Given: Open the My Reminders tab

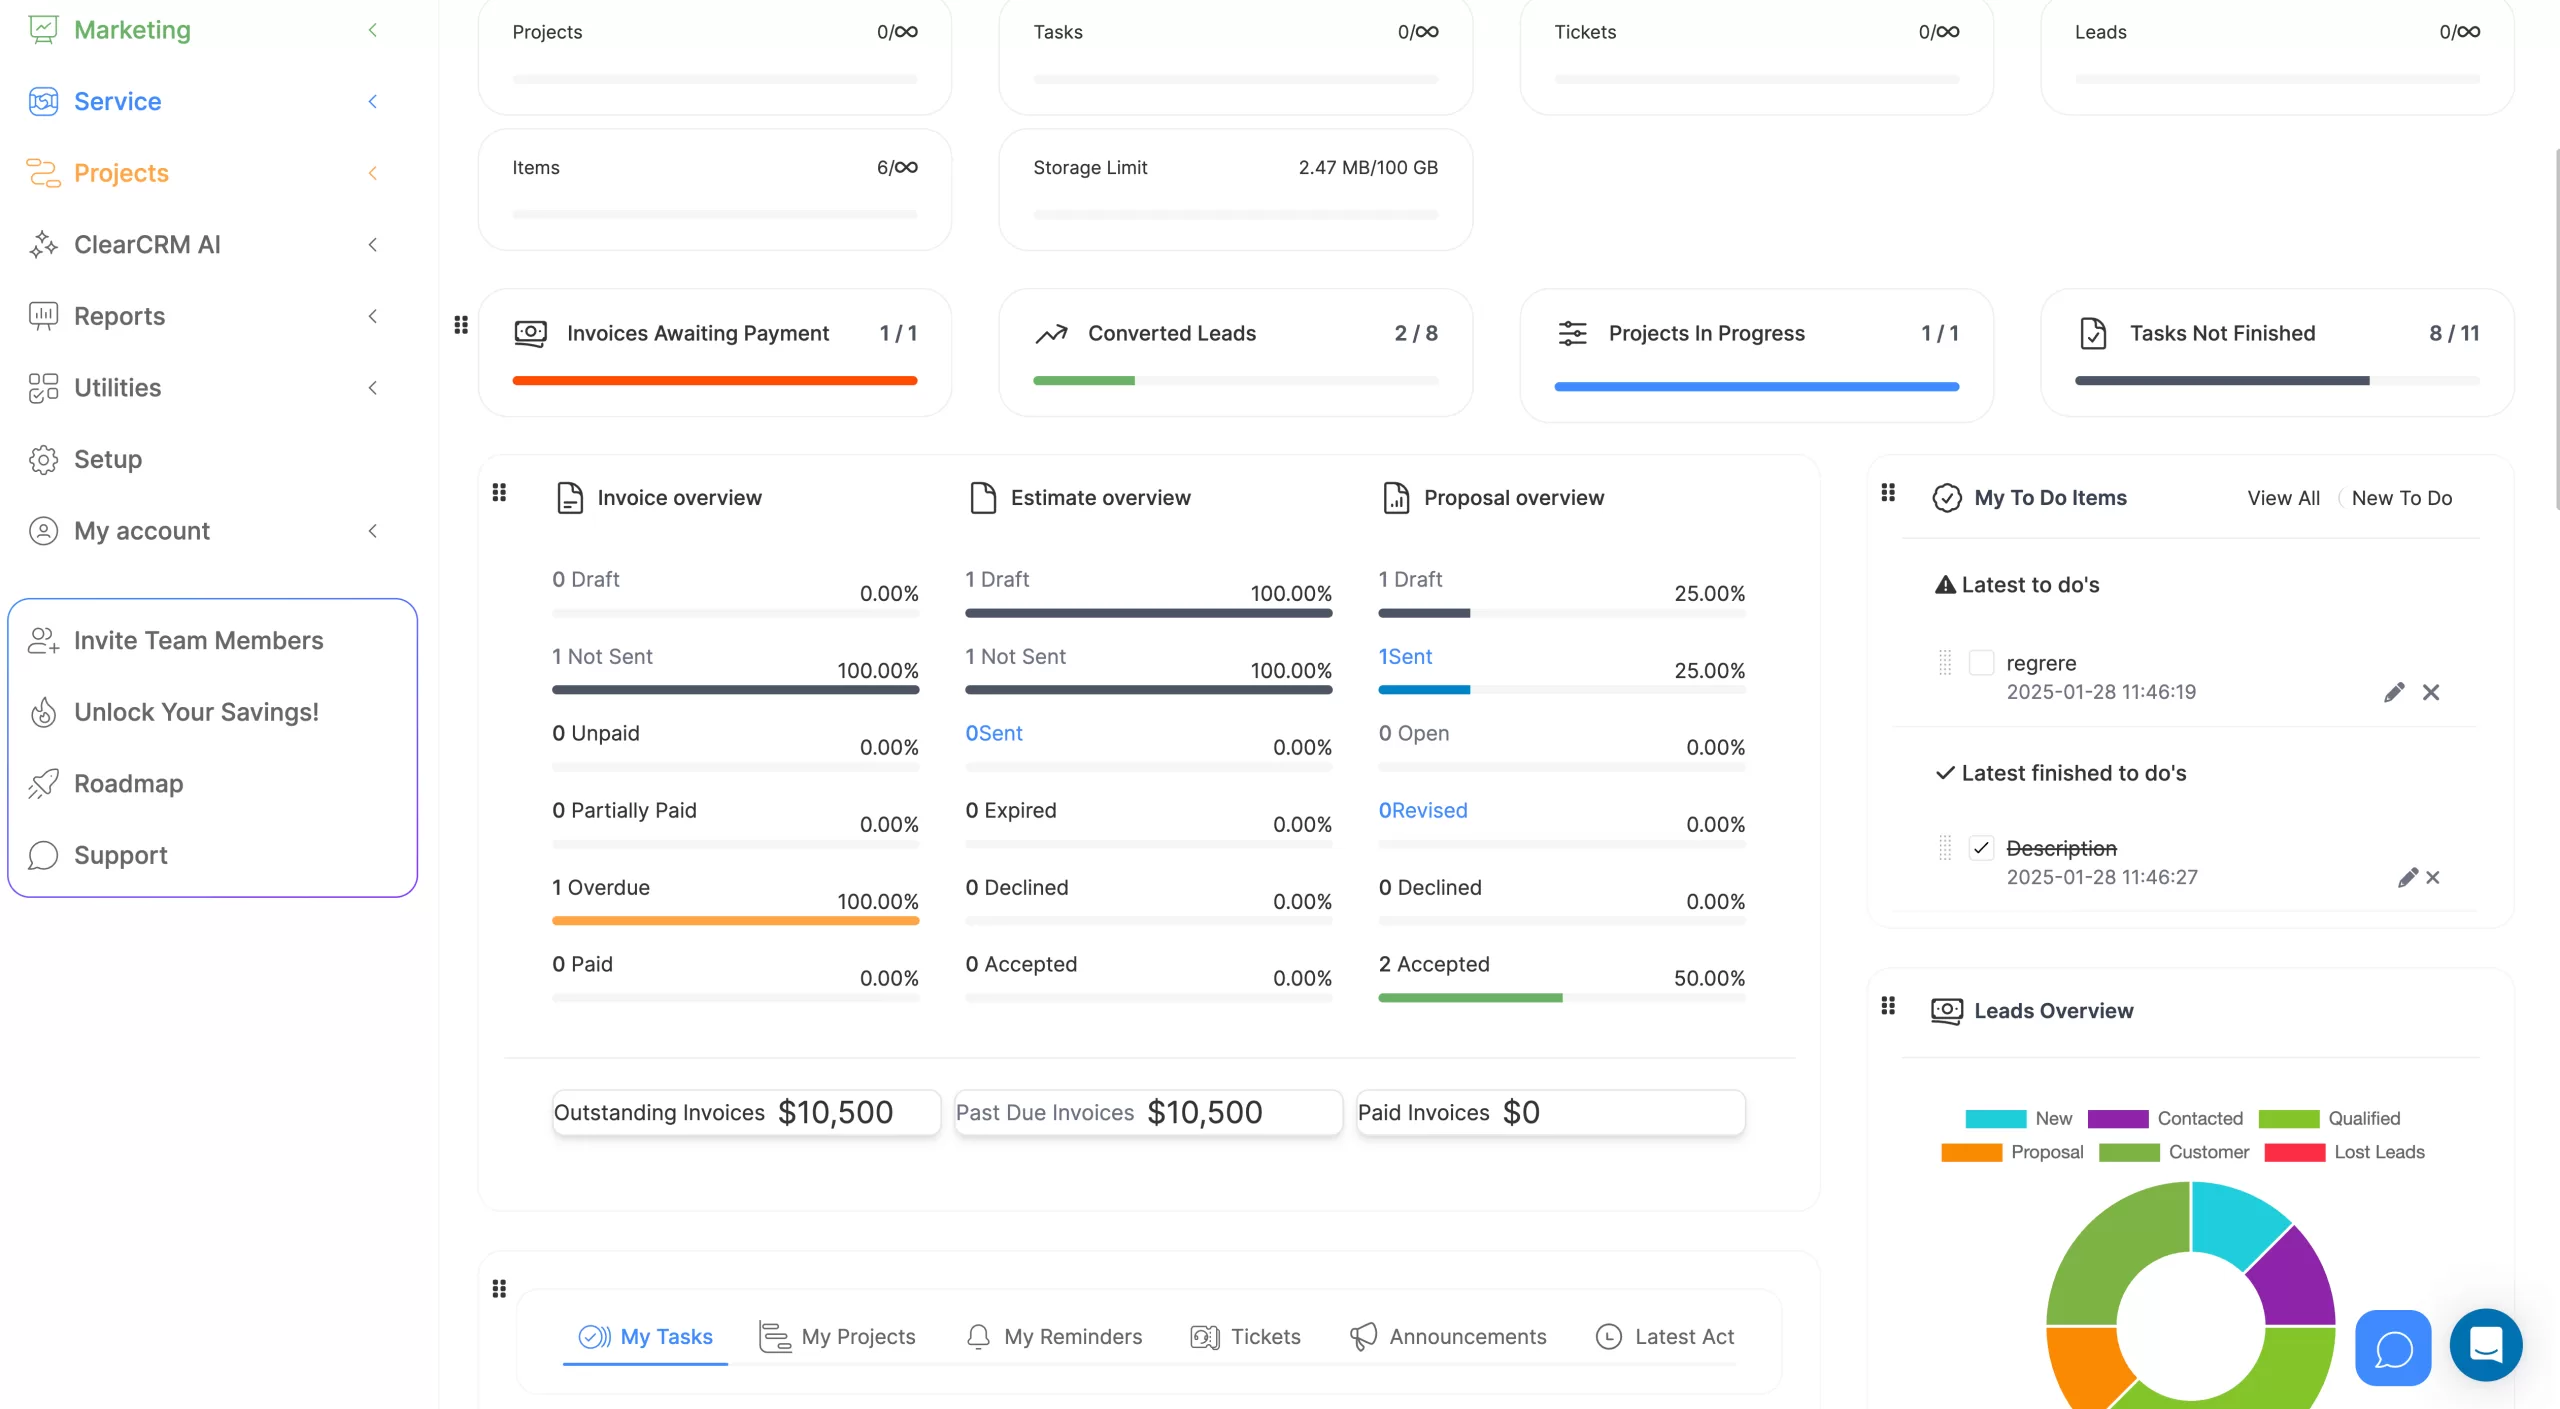Looking at the screenshot, I should [x=1073, y=1336].
